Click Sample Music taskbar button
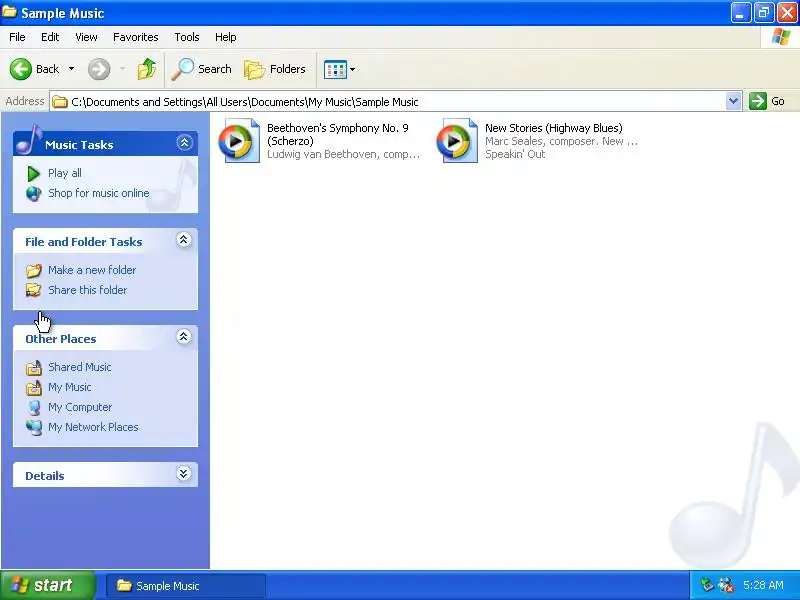This screenshot has height=600, width=800. point(186,586)
